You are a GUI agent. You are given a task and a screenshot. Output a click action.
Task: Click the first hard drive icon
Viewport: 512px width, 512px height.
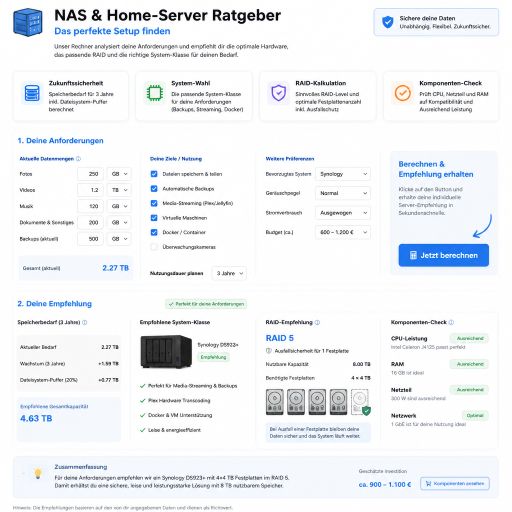pyautogui.click(x=275, y=402)
